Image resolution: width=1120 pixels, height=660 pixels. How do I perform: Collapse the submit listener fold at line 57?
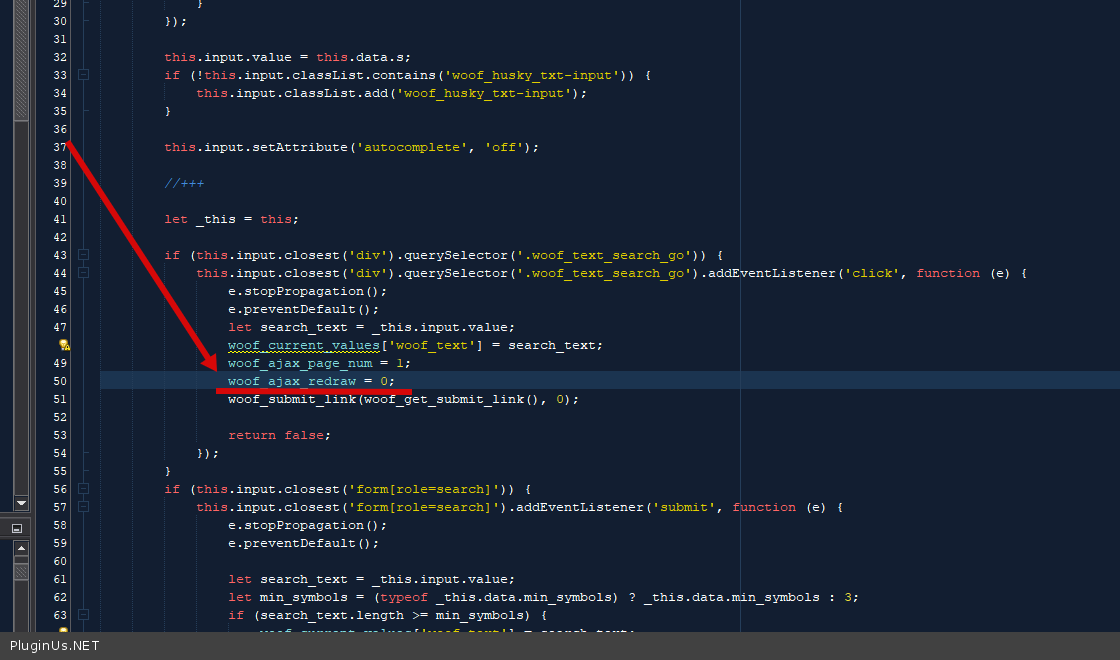pyautogui.click(x=83, y=507)
